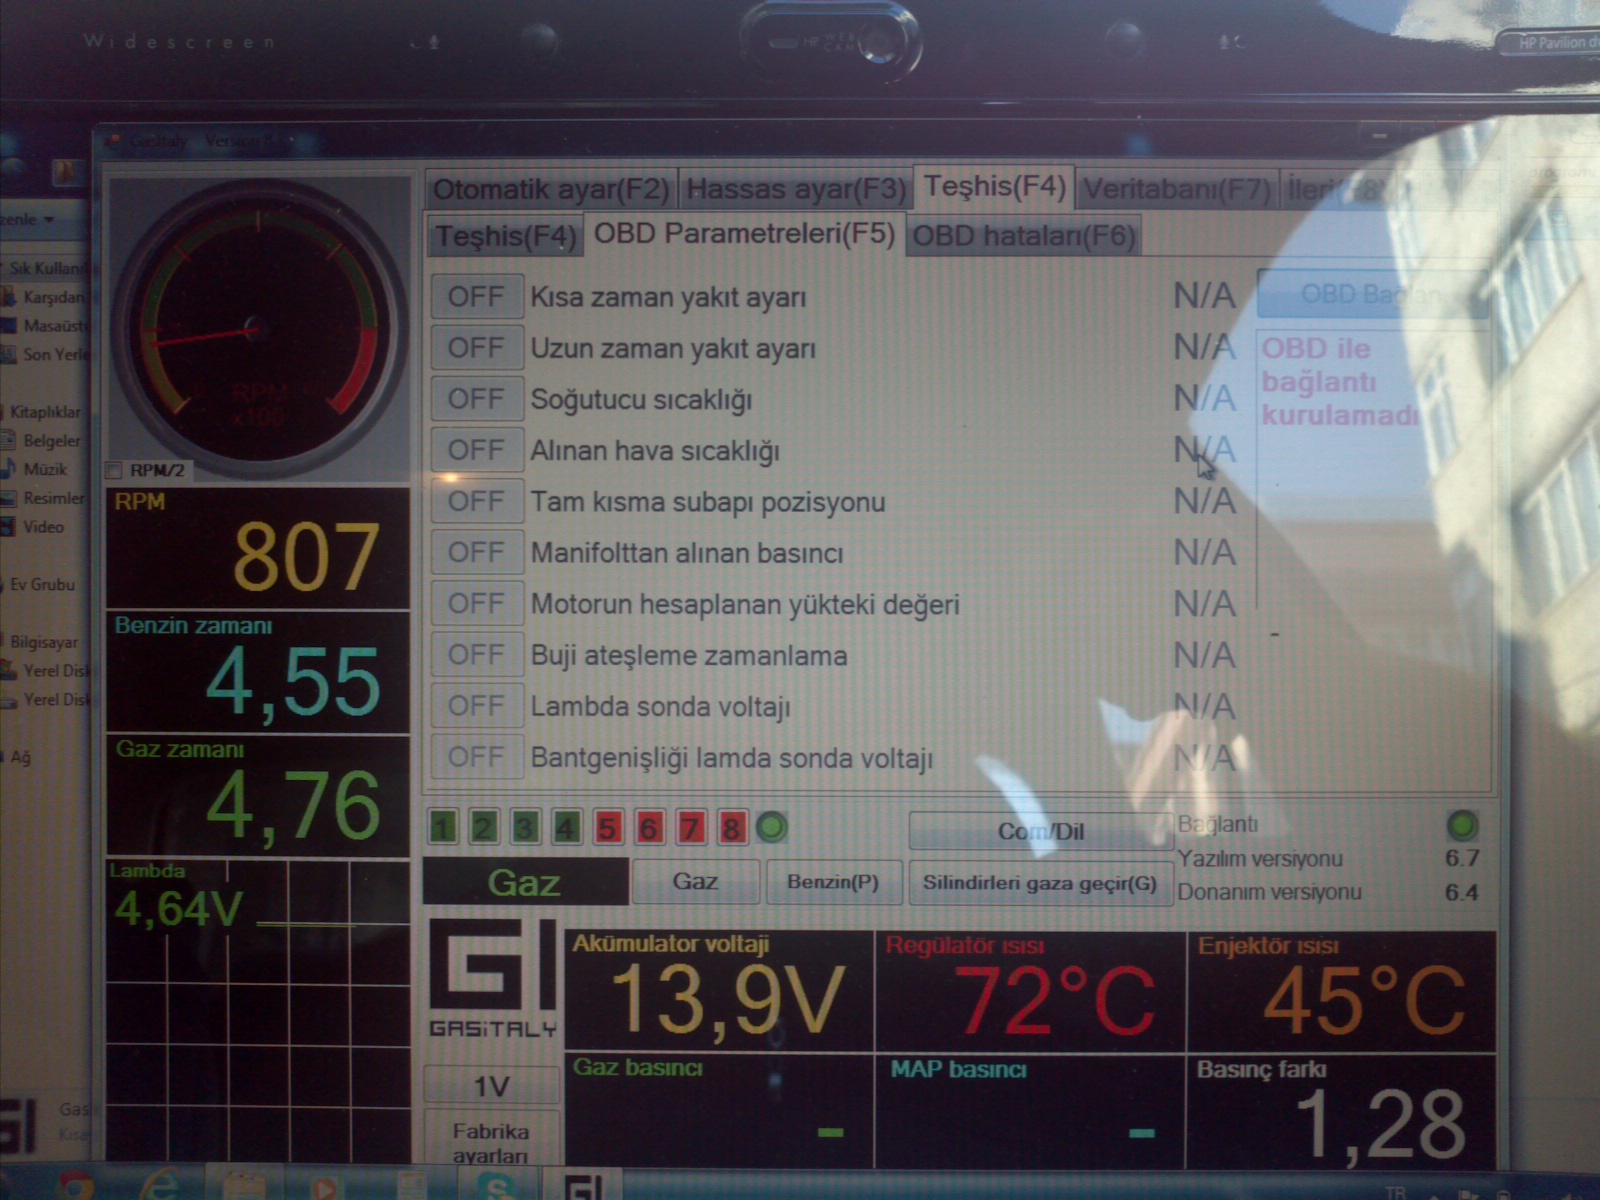The image size is (1600, 1200).
Task: Select red cylinder 8 indicator square
Action: click(x=732, y=827)
